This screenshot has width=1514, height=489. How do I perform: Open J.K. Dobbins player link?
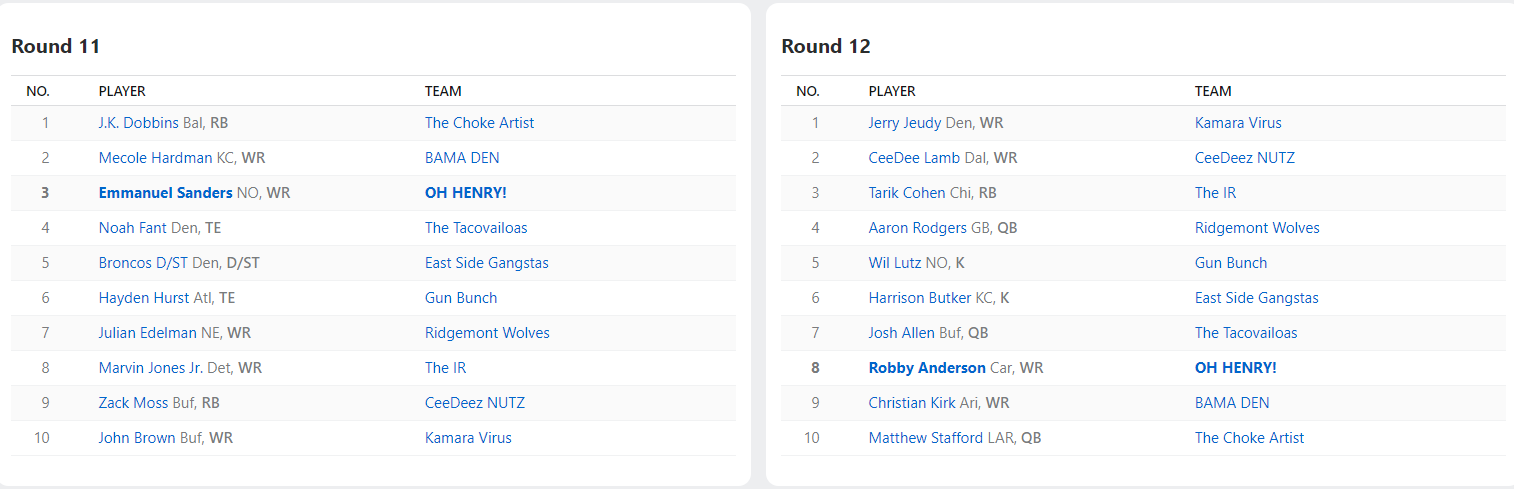(x=139, y=123)
